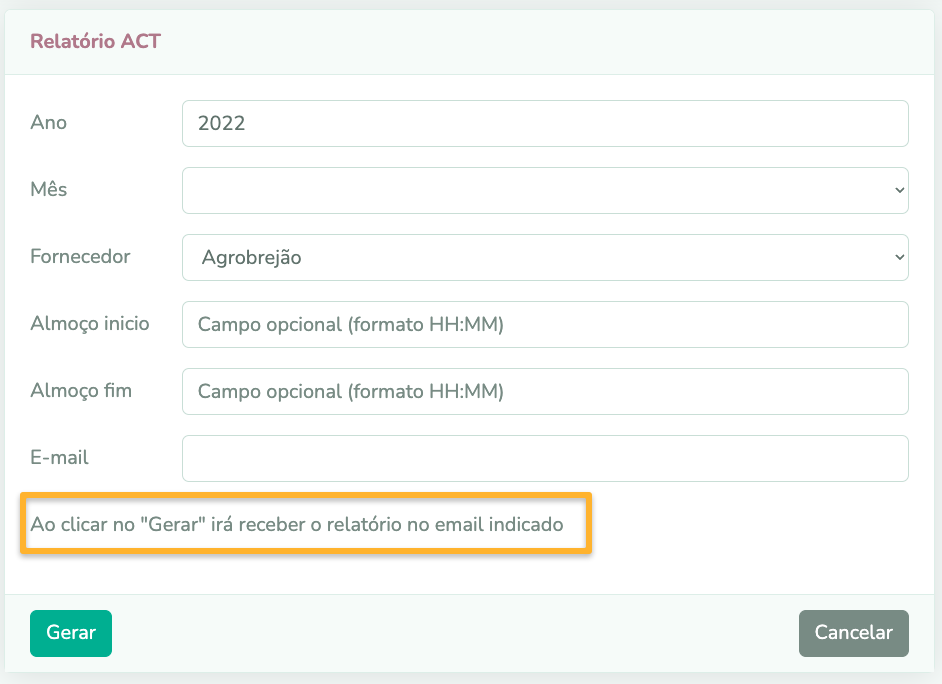Click the green Gerar button
The width and height of the screenshot is (942, 684).
[x=71, y=633]
